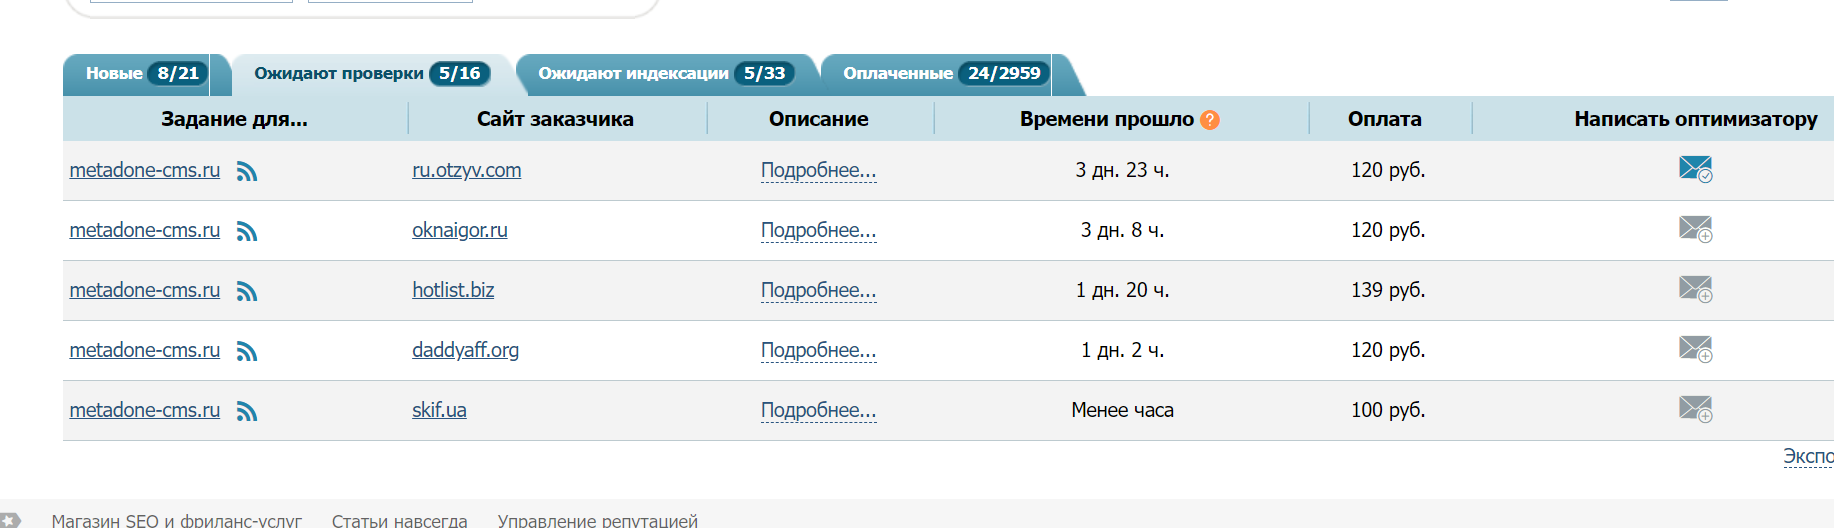Switch to the Новые tab
Image resolution: width=1834 pixels, height=528 pixels.
click(x=145, y=74)
